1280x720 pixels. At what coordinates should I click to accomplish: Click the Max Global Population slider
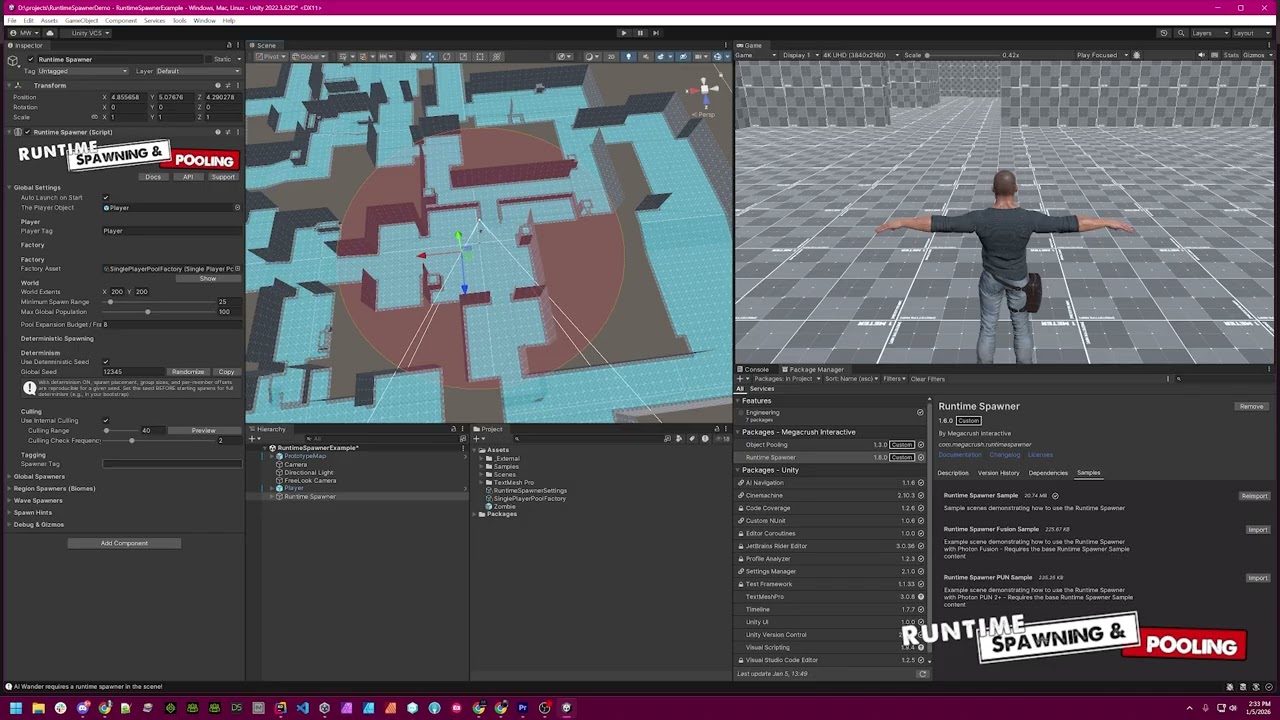click(160, 312)
